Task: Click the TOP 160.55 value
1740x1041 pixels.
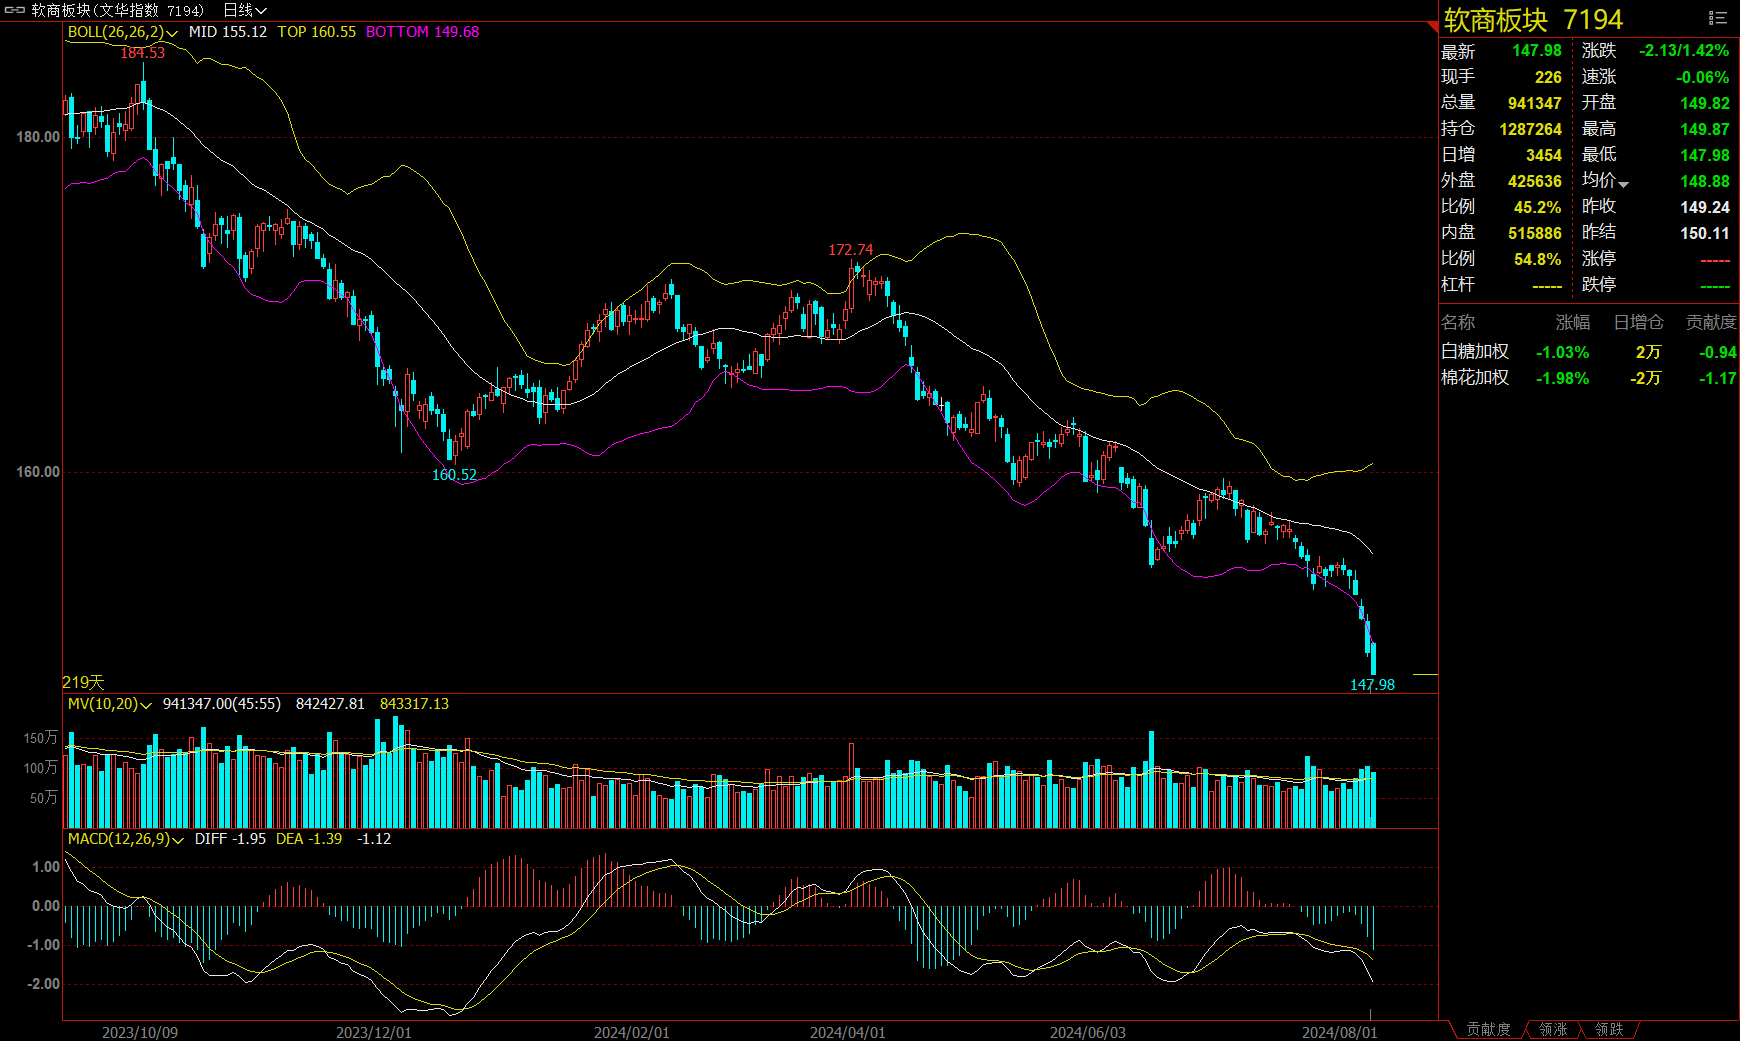Action: point(316,32)
